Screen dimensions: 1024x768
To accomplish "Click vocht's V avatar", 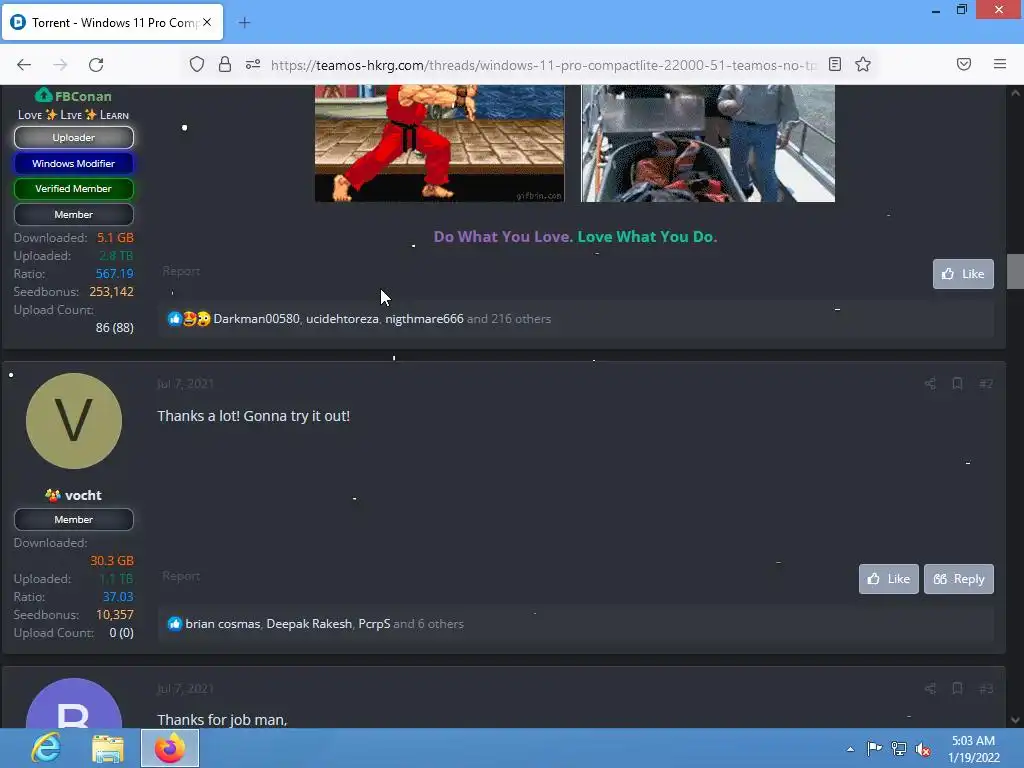I will 74,421.
